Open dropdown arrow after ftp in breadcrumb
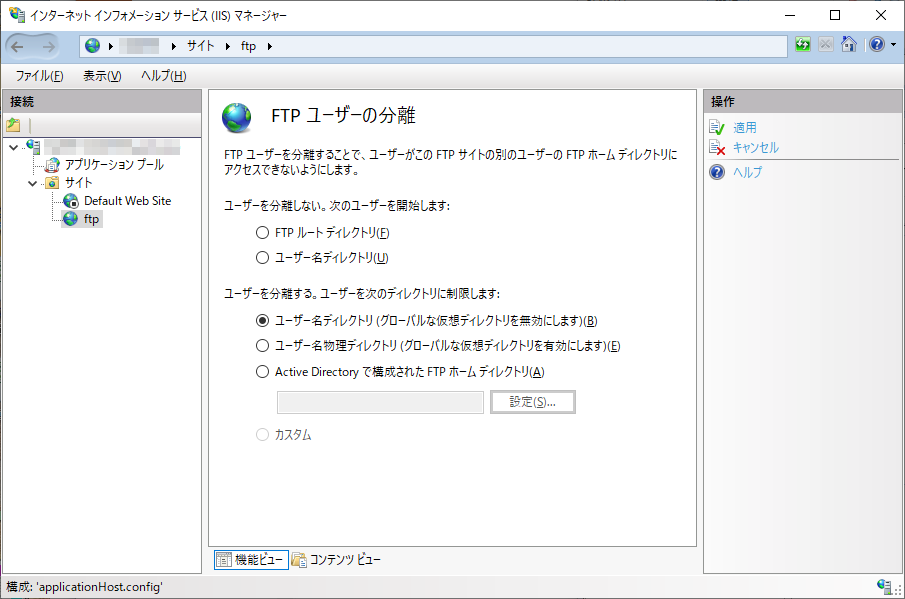The image size is (905, 599). point(269,46)
